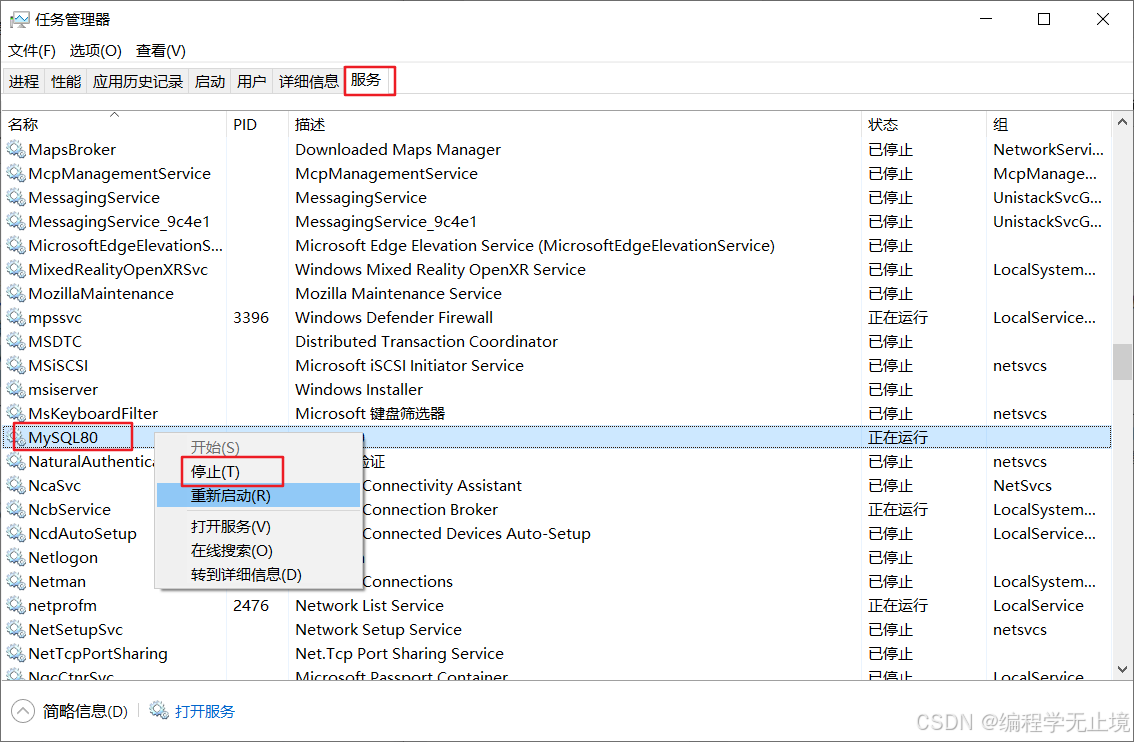Switch to the 用户 tab
1134x742 pixels.
(252, 82)
